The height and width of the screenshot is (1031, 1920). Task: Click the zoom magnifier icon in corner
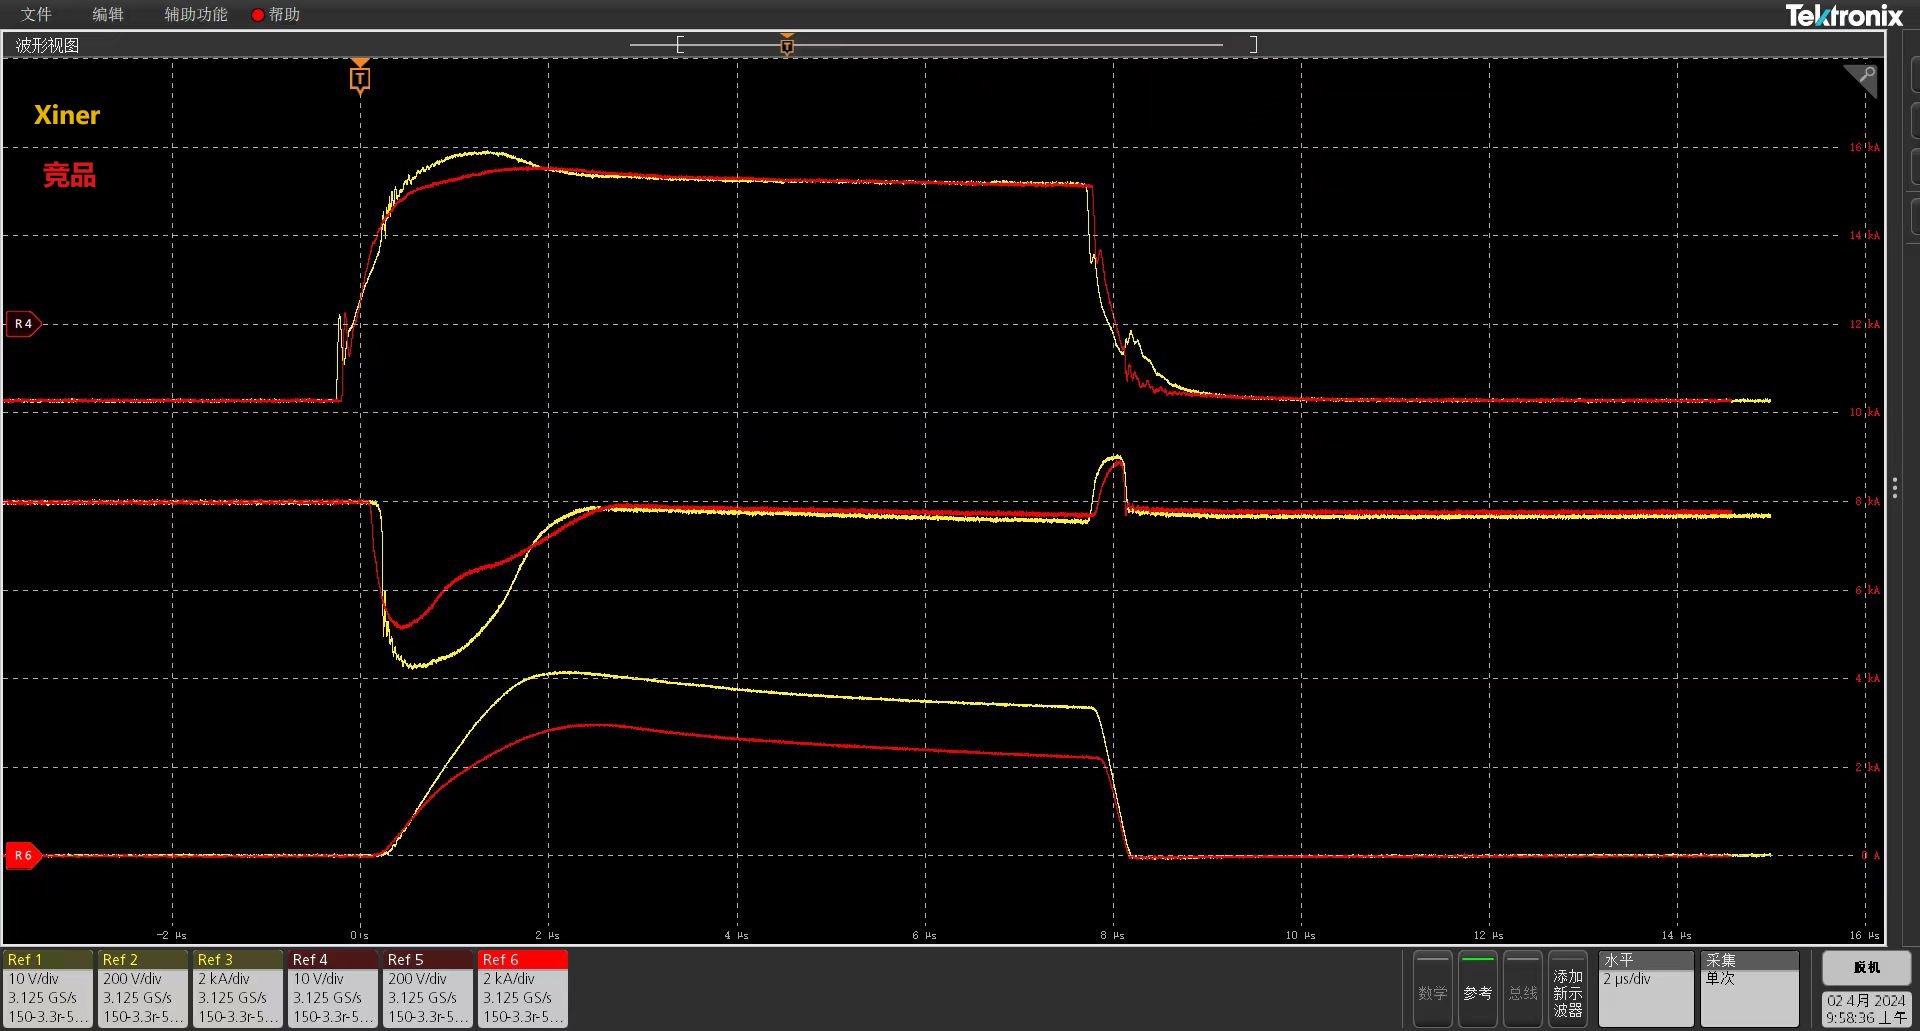(1861, 79)
